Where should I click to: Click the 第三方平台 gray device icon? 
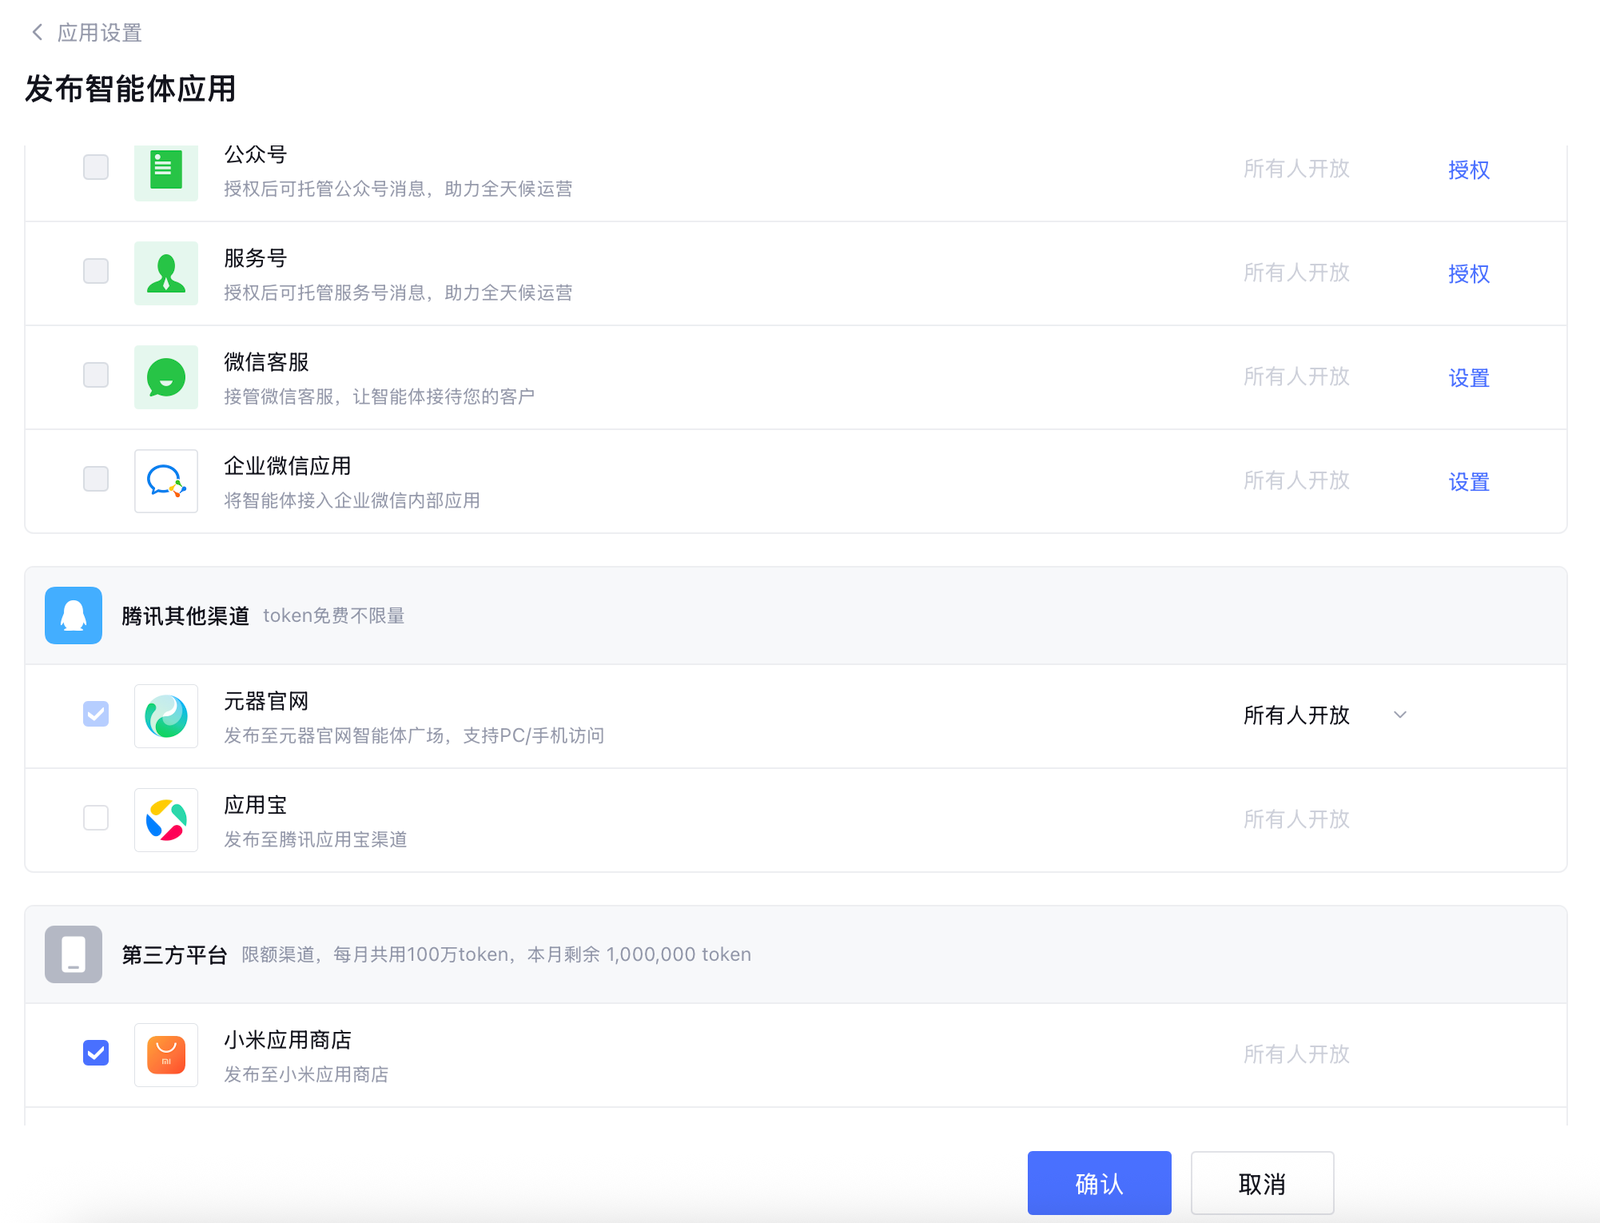click(x=73, y=954)
